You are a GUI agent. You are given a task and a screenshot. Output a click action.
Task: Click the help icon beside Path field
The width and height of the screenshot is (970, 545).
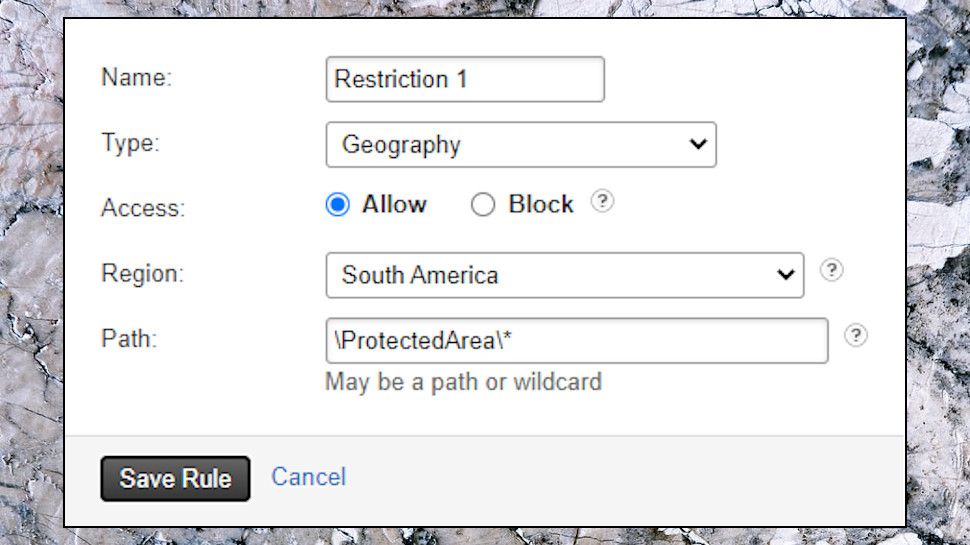pyautogui.click(x=855, y=336)
